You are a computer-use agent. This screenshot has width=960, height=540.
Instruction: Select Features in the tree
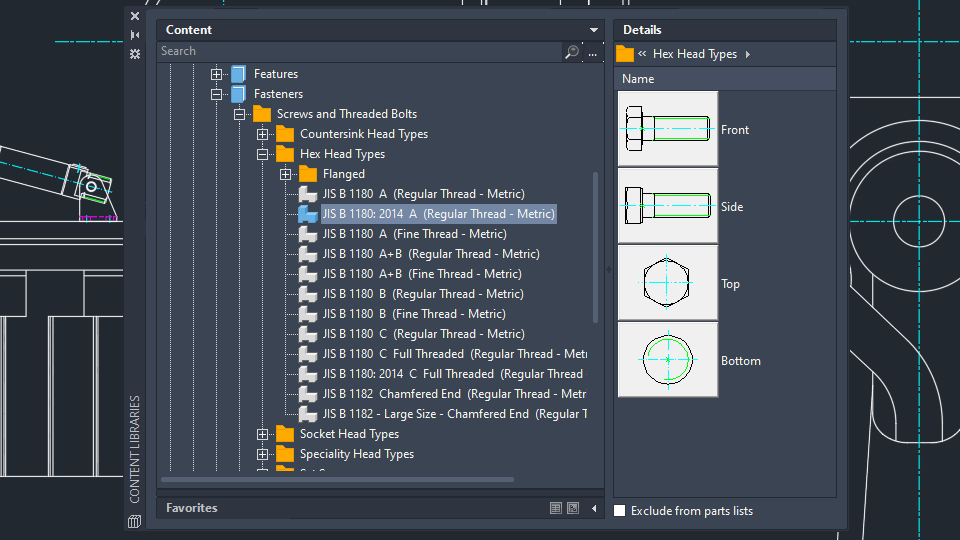[x=276, y=74]
